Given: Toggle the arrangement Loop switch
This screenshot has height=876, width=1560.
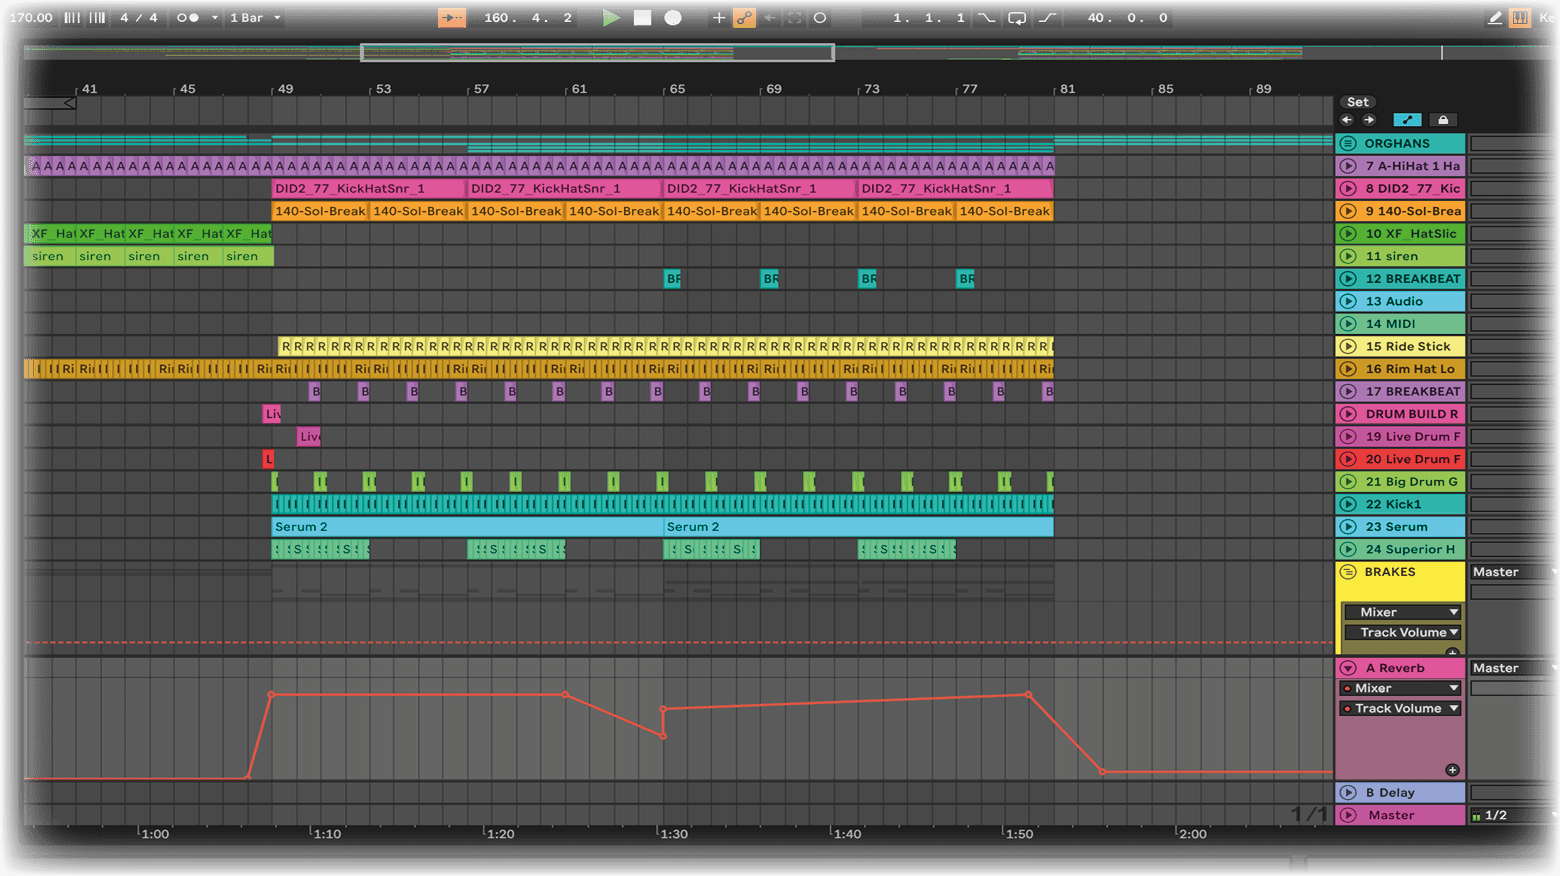Looking at the screenshot, I should click(1017, 18).
